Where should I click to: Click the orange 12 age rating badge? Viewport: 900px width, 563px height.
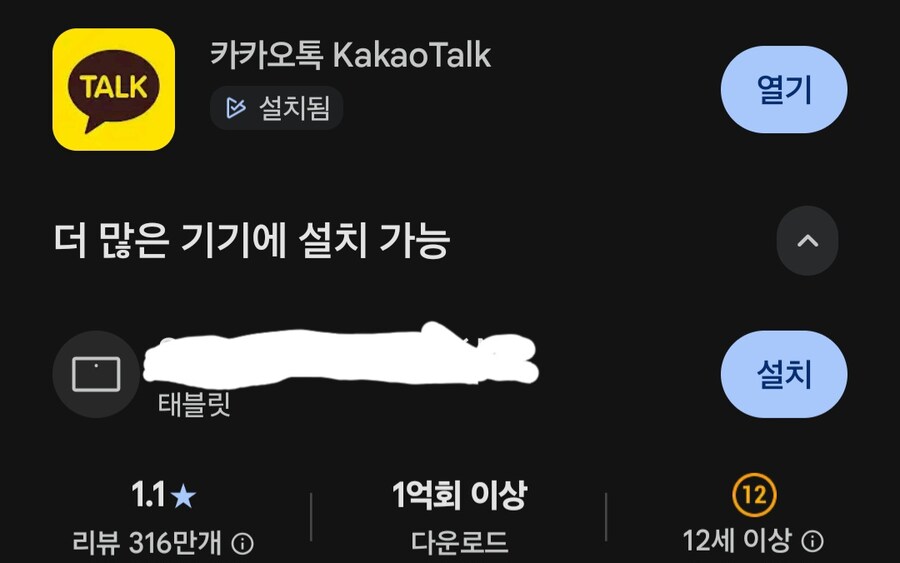coord(754,495)
